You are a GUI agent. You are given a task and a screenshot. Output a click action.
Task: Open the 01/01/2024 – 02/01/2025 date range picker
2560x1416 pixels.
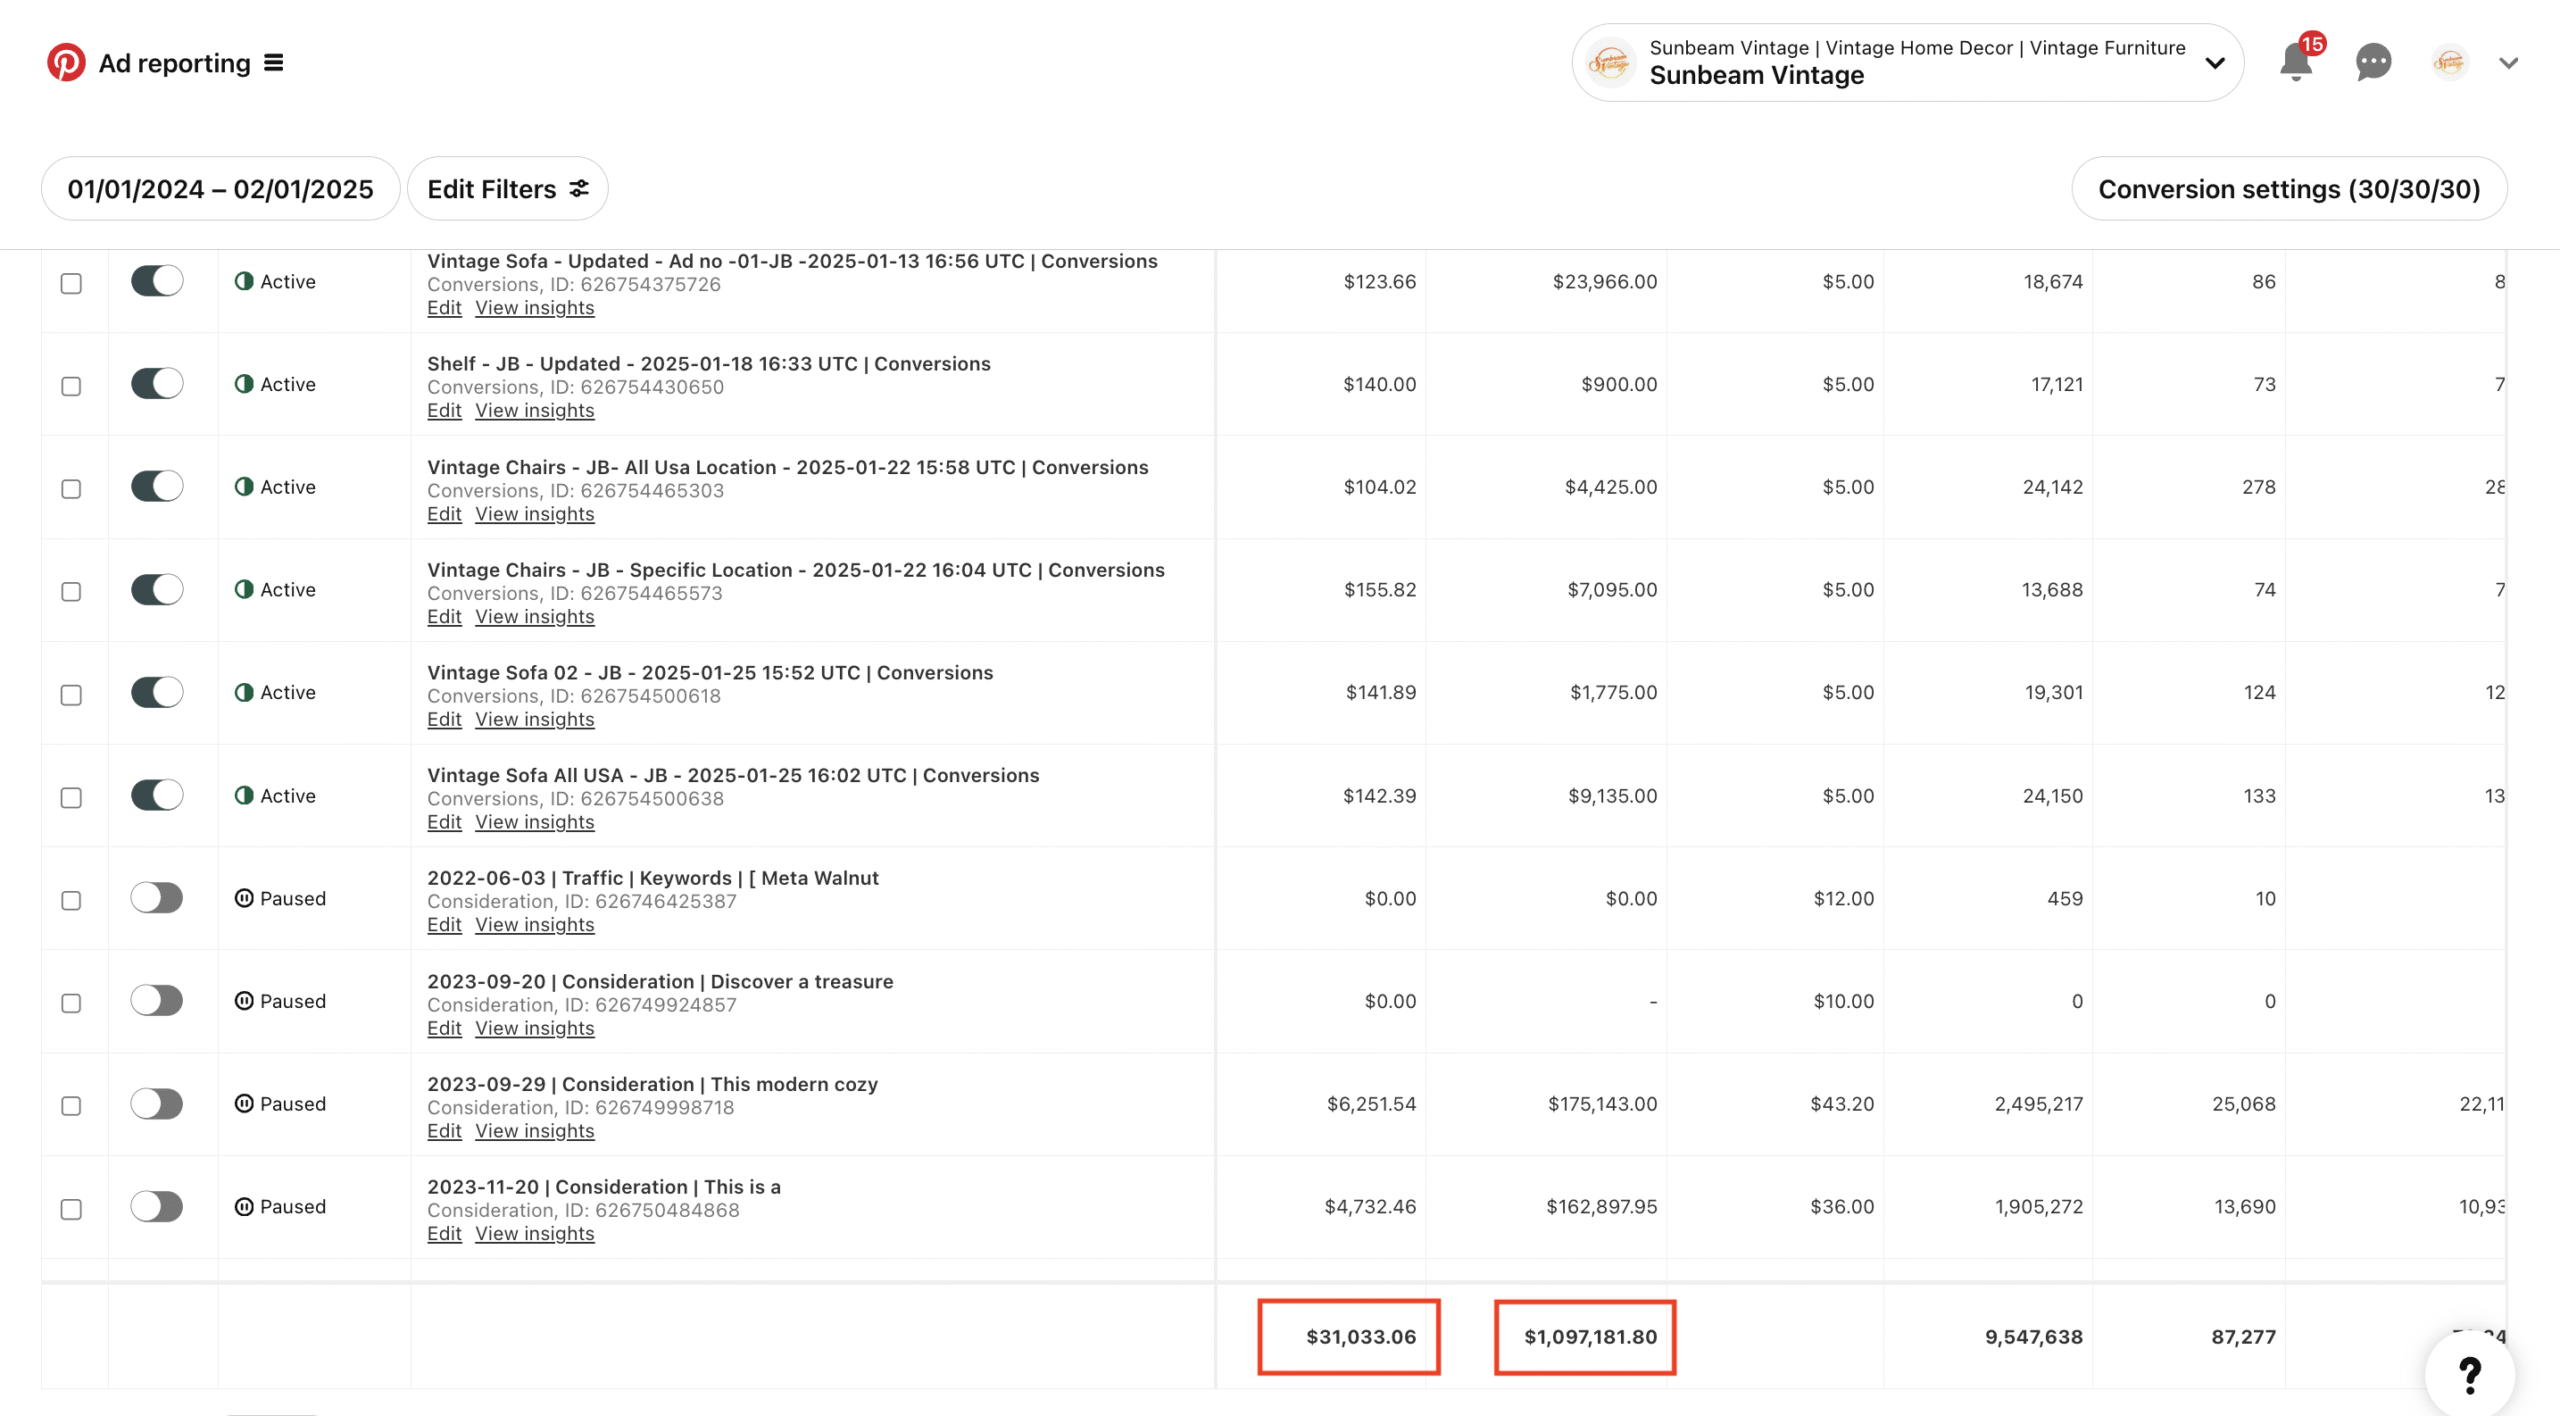click(220, 189)
